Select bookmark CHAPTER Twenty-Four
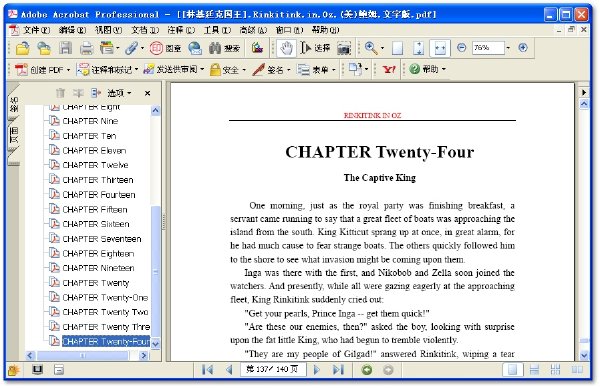Screen dimensions: 600x388 pyautogui.click(x=106, y=341)
